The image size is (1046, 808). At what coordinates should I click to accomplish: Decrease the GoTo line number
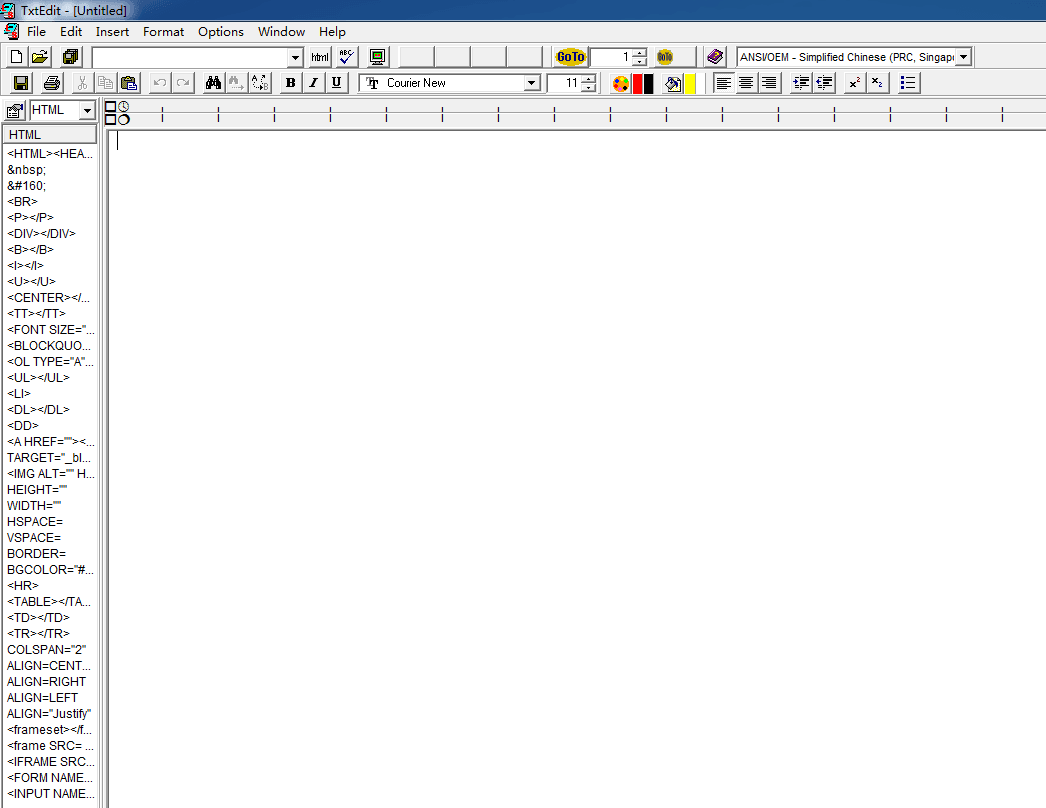pos(639,61)
